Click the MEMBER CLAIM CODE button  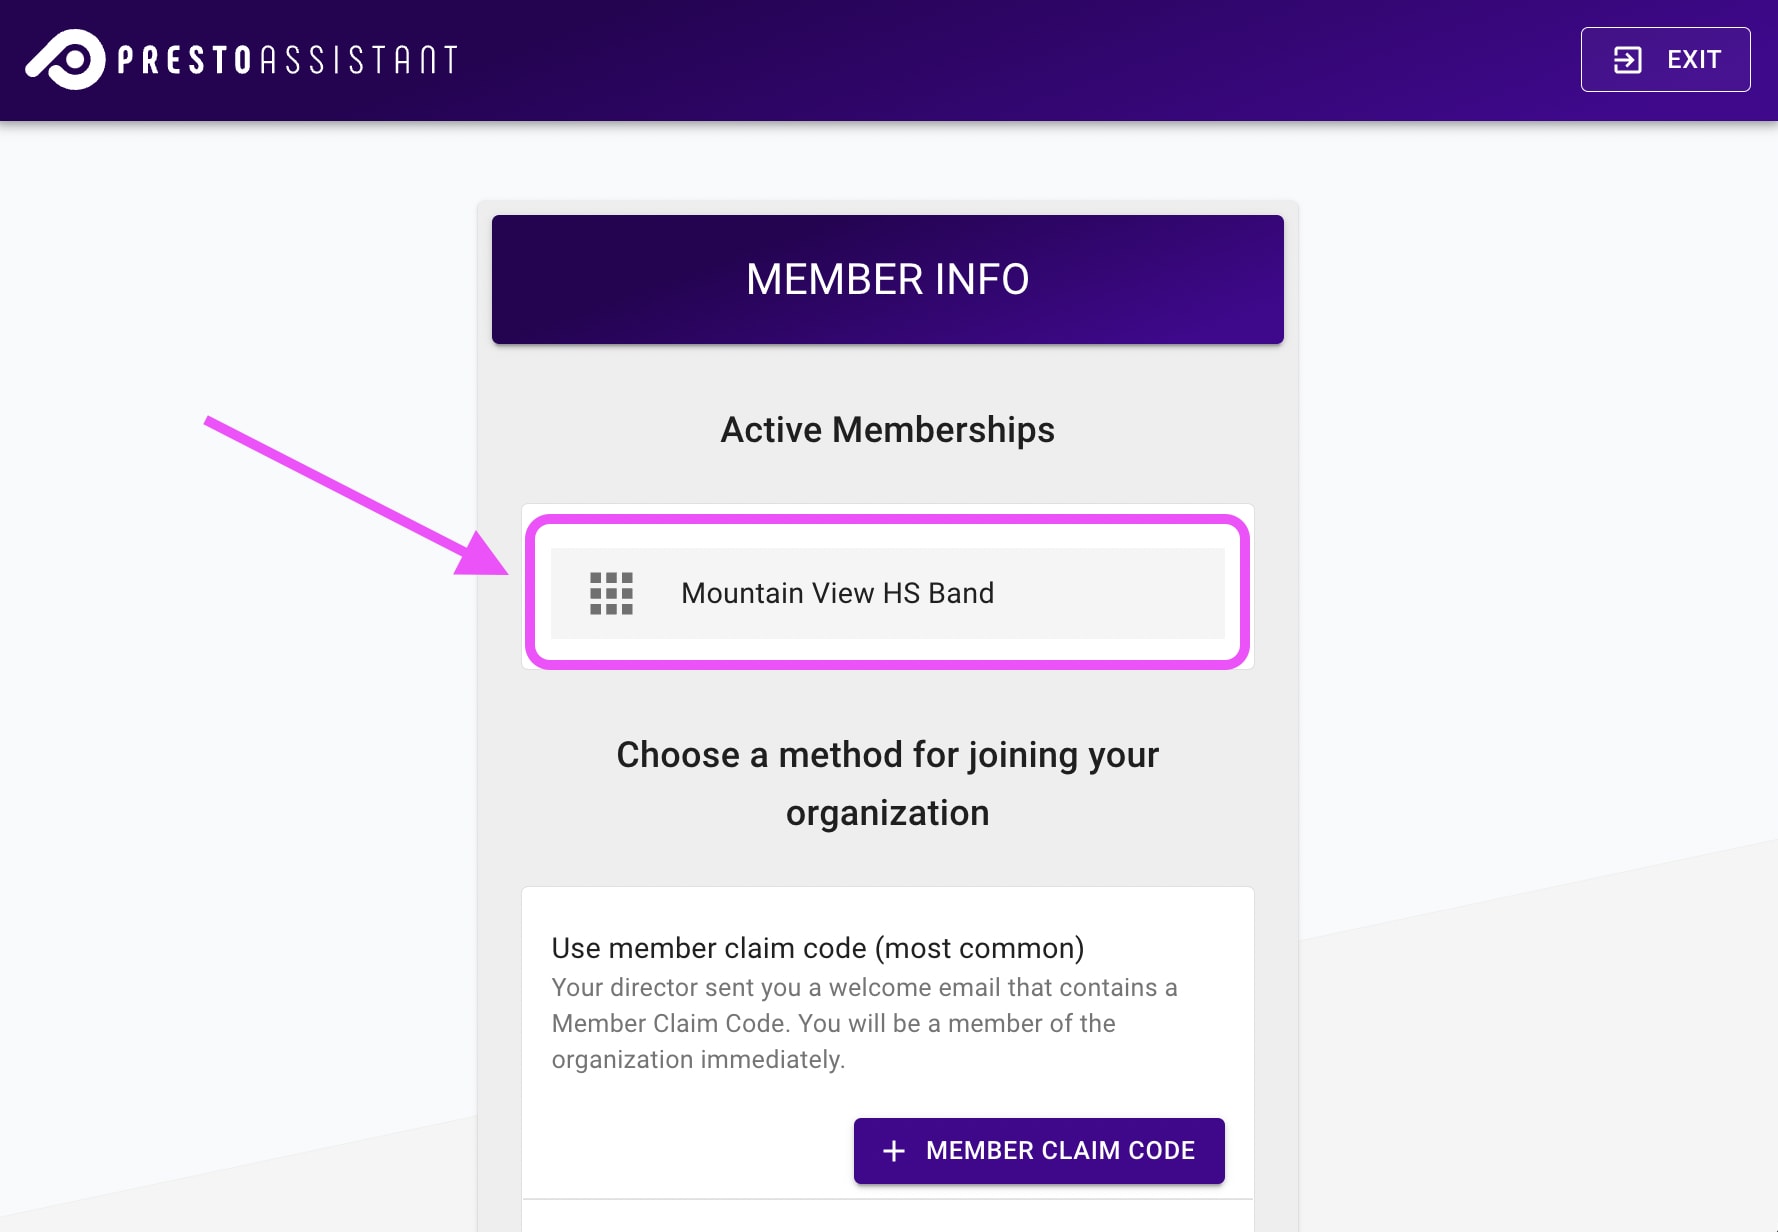point(1038,1150)
